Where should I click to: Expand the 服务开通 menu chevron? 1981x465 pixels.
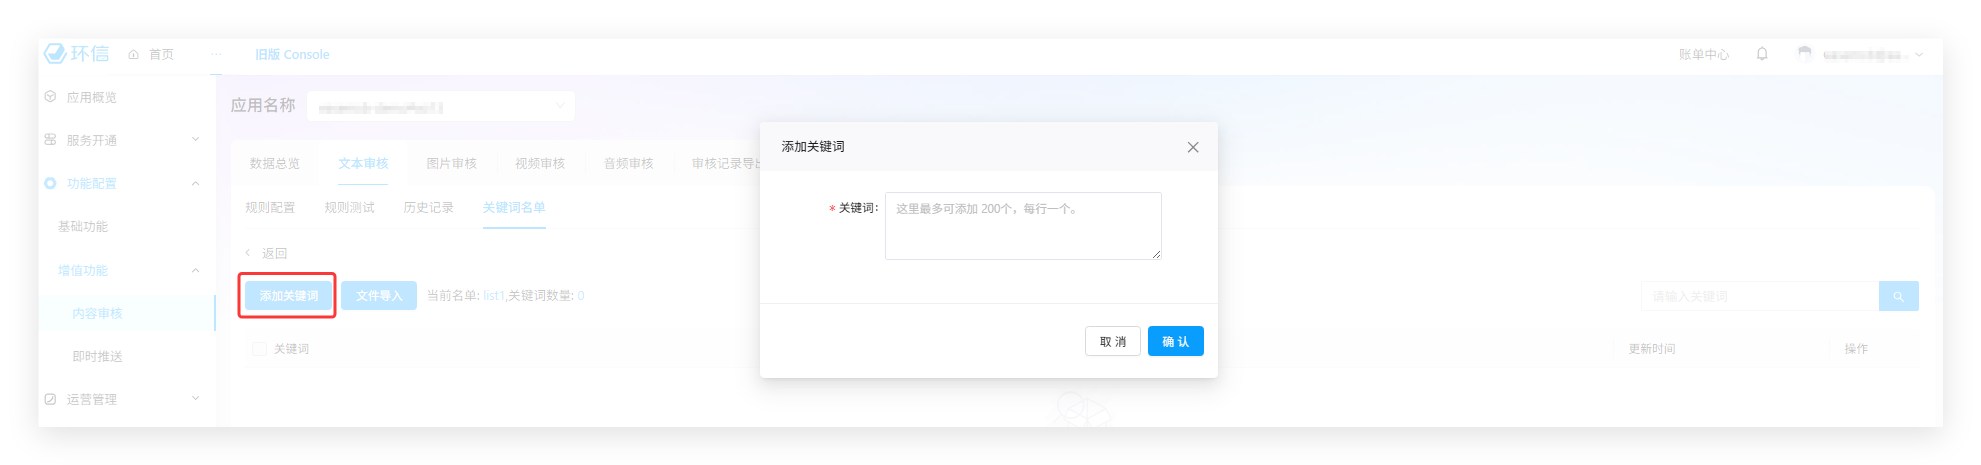[x=195, y=140]
